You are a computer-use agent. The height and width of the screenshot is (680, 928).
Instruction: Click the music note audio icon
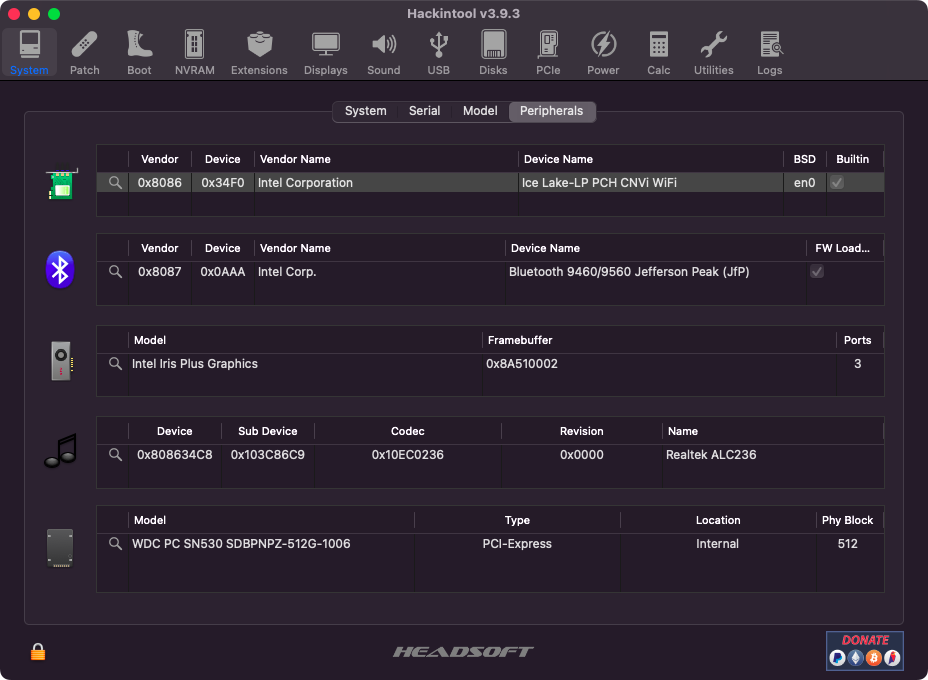pyautogui.click(x=61, y=451)
